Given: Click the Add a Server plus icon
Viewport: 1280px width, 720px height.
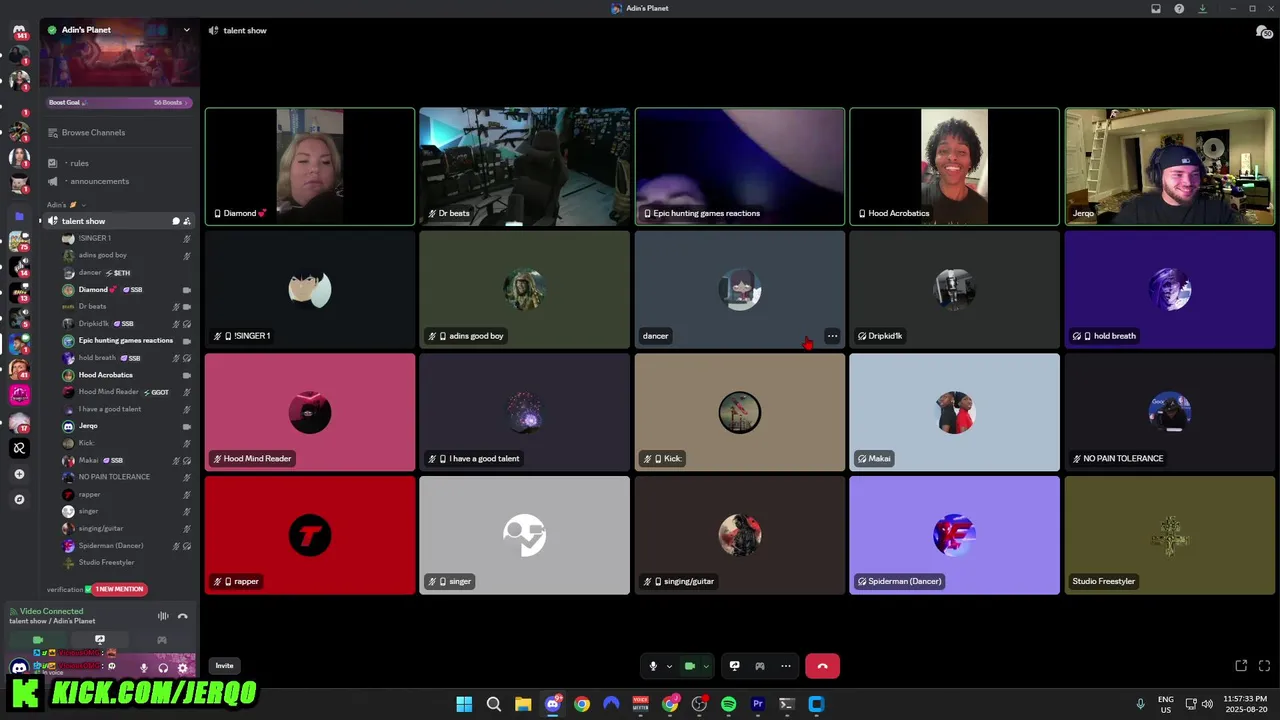Looking at the screenshot, I should (x=19, y=474).
